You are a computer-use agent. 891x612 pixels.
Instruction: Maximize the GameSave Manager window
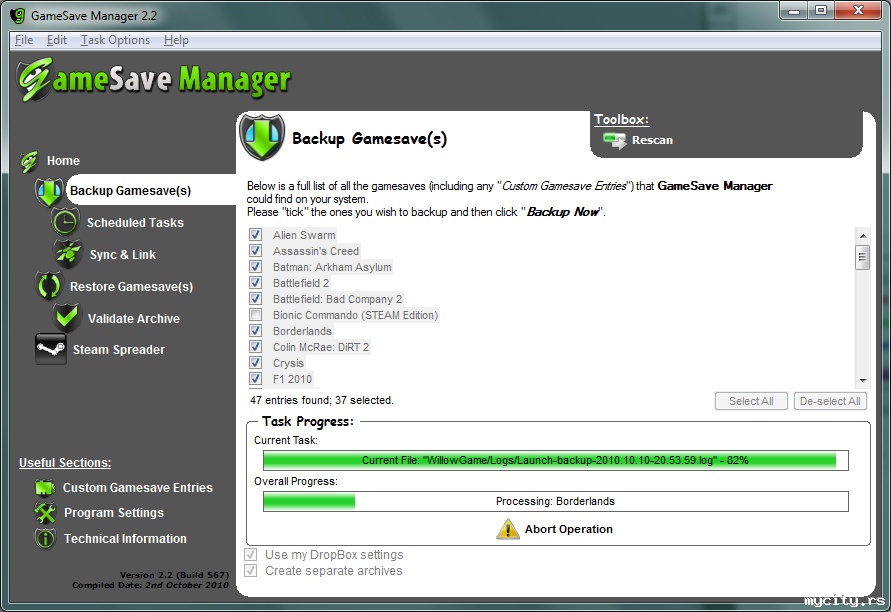821,10
